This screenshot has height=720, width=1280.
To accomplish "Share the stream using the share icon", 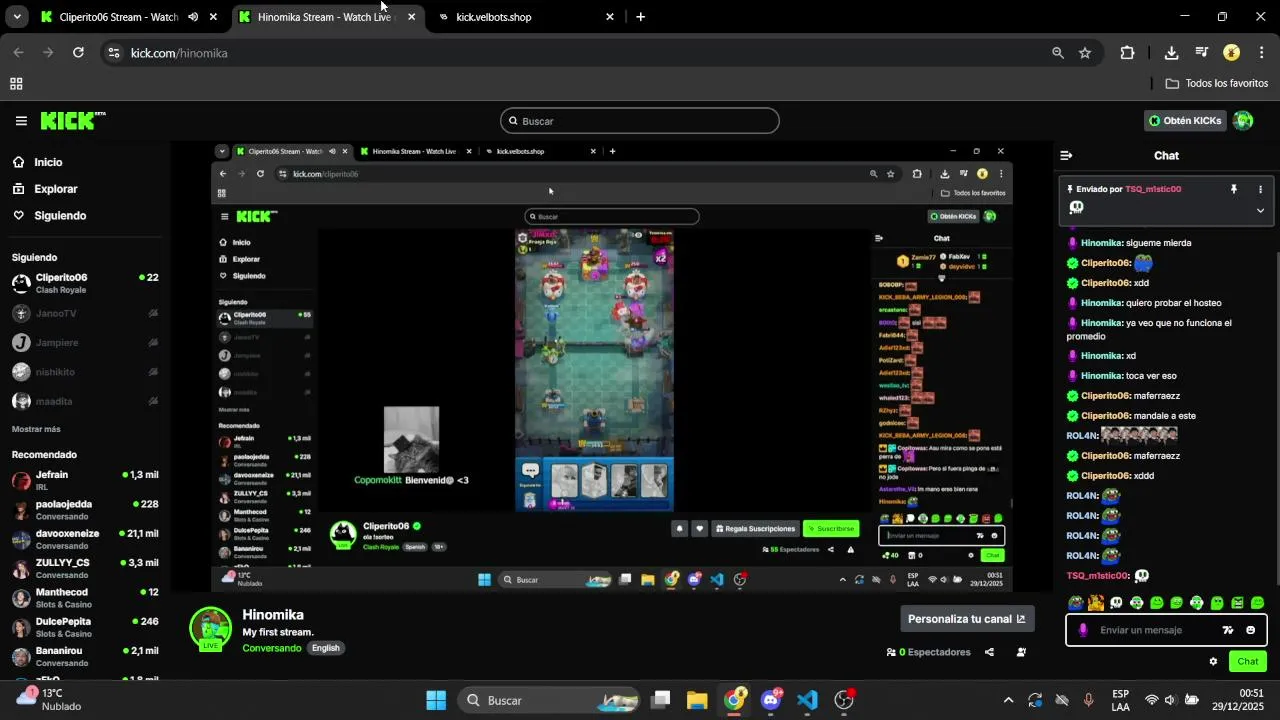I will click(x=989, y=652).
